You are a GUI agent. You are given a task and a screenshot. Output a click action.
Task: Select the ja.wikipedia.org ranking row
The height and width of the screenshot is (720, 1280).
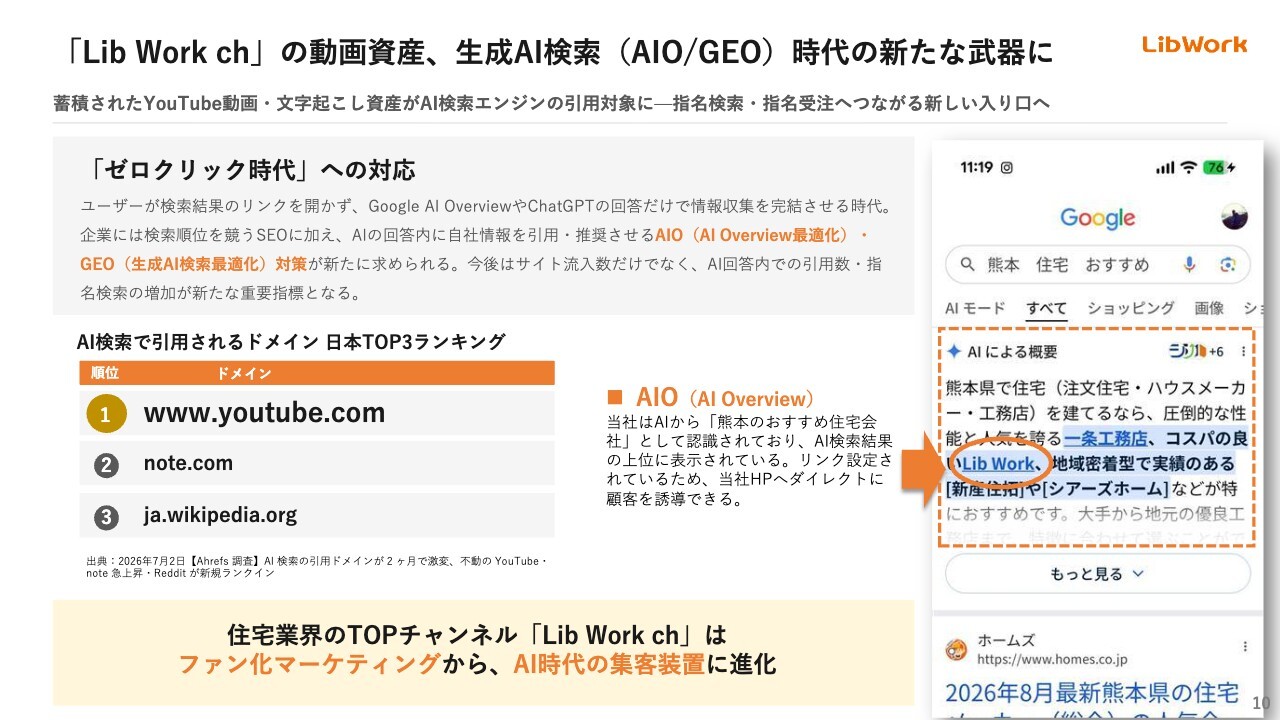(317, 516)
